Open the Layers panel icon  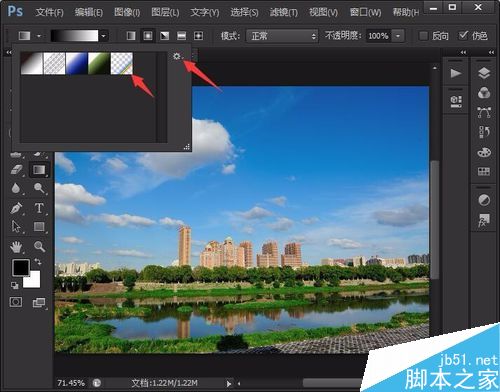(x=484, y=73)
